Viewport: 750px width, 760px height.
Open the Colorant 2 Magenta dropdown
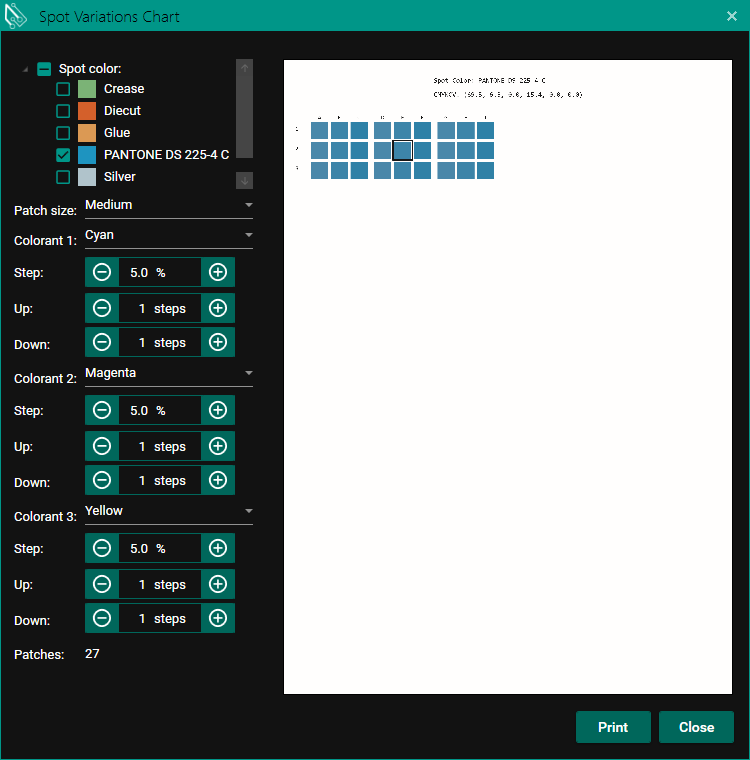[169, 373]
